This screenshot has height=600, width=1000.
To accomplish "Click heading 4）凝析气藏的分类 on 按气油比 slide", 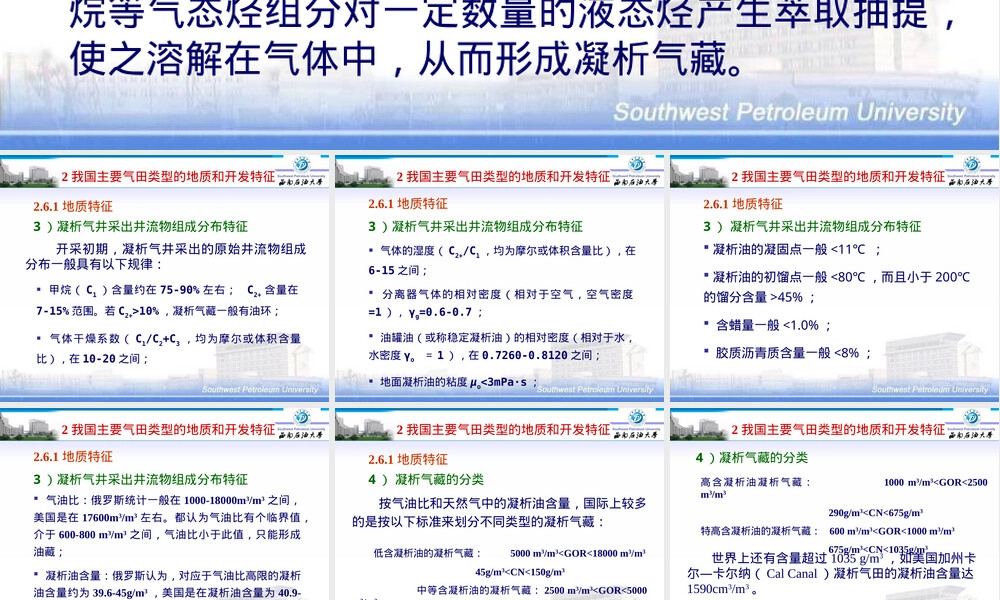I will point(425,479).
